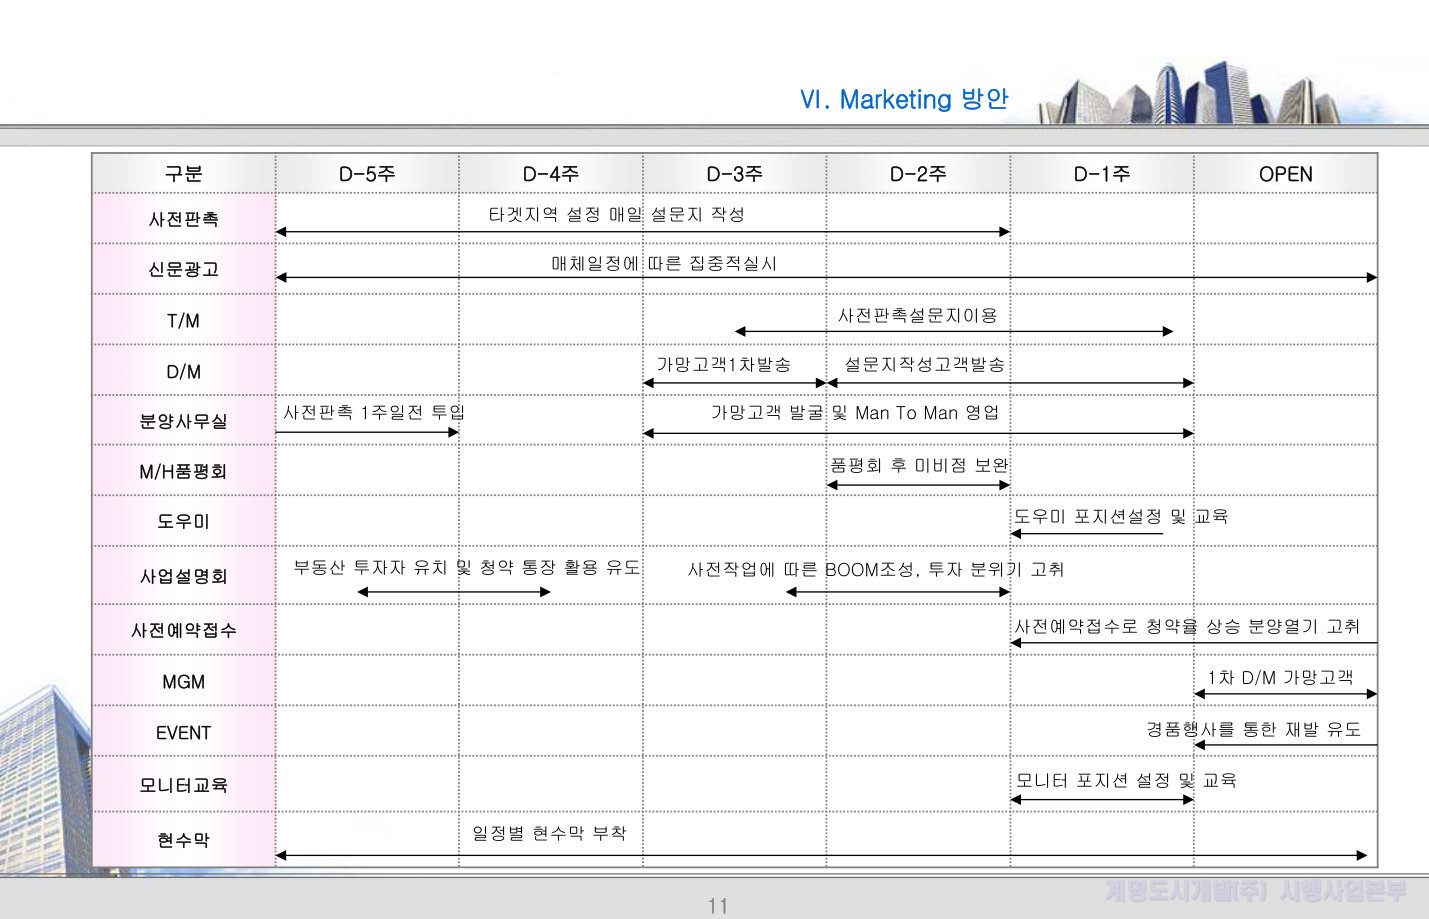Image resolution: width=1429 pixels, height=919 pixels.
Task: Click the 'M/H품평회' row label
Action: (x=184, y=471)
